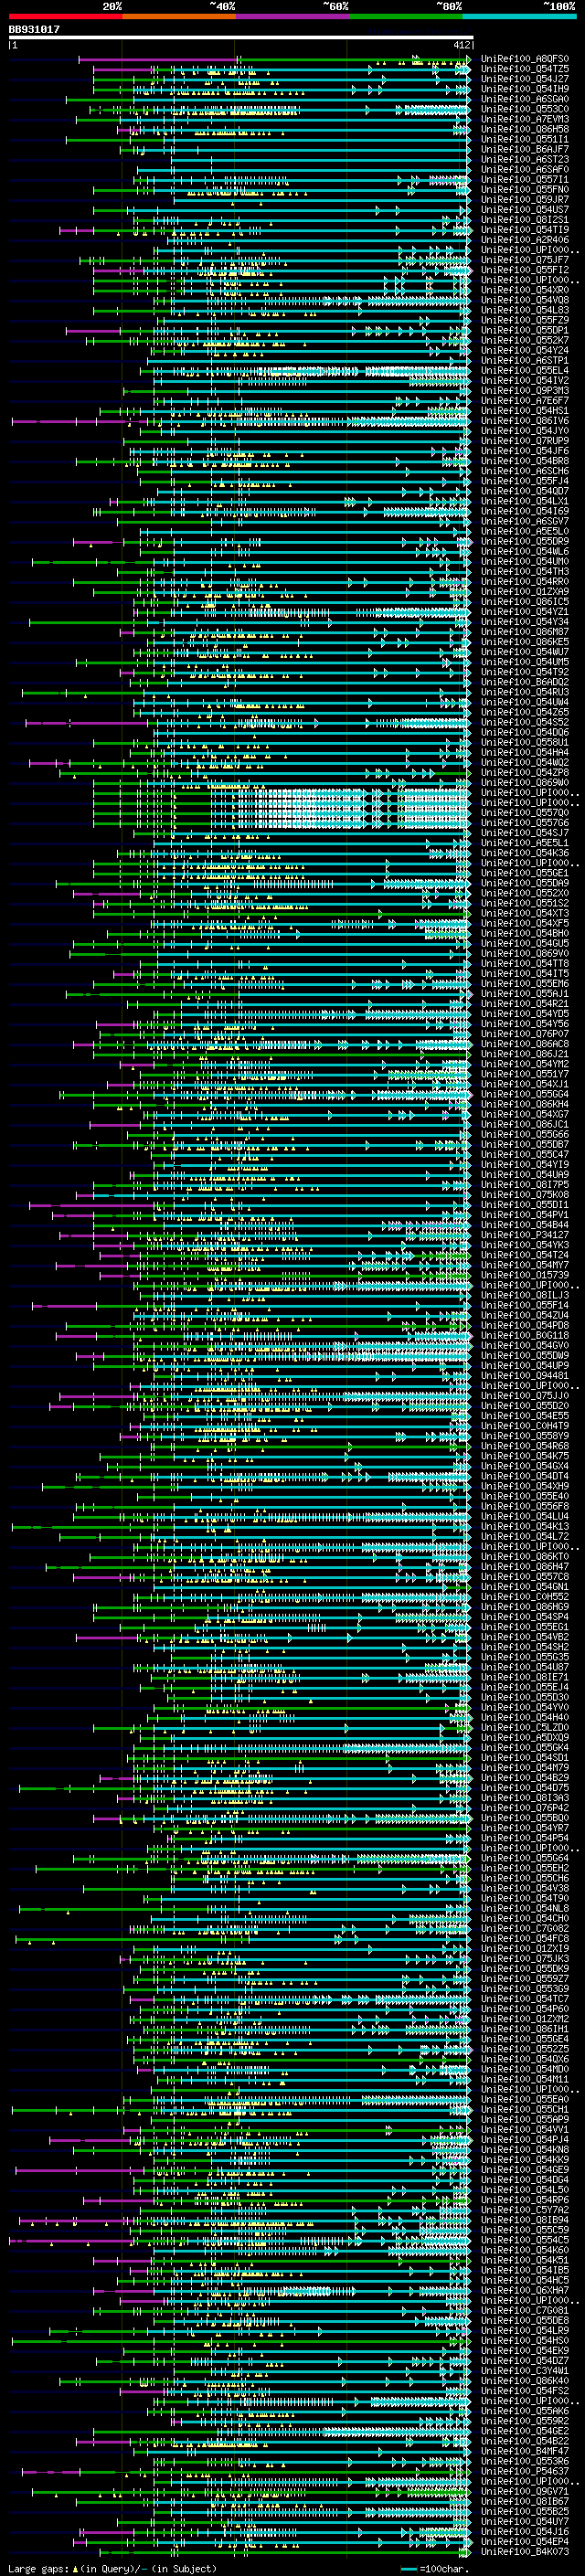The height and width of the screenshot is (2576, 585).
Task: Click the query end position 412
Action: [461, 45]
